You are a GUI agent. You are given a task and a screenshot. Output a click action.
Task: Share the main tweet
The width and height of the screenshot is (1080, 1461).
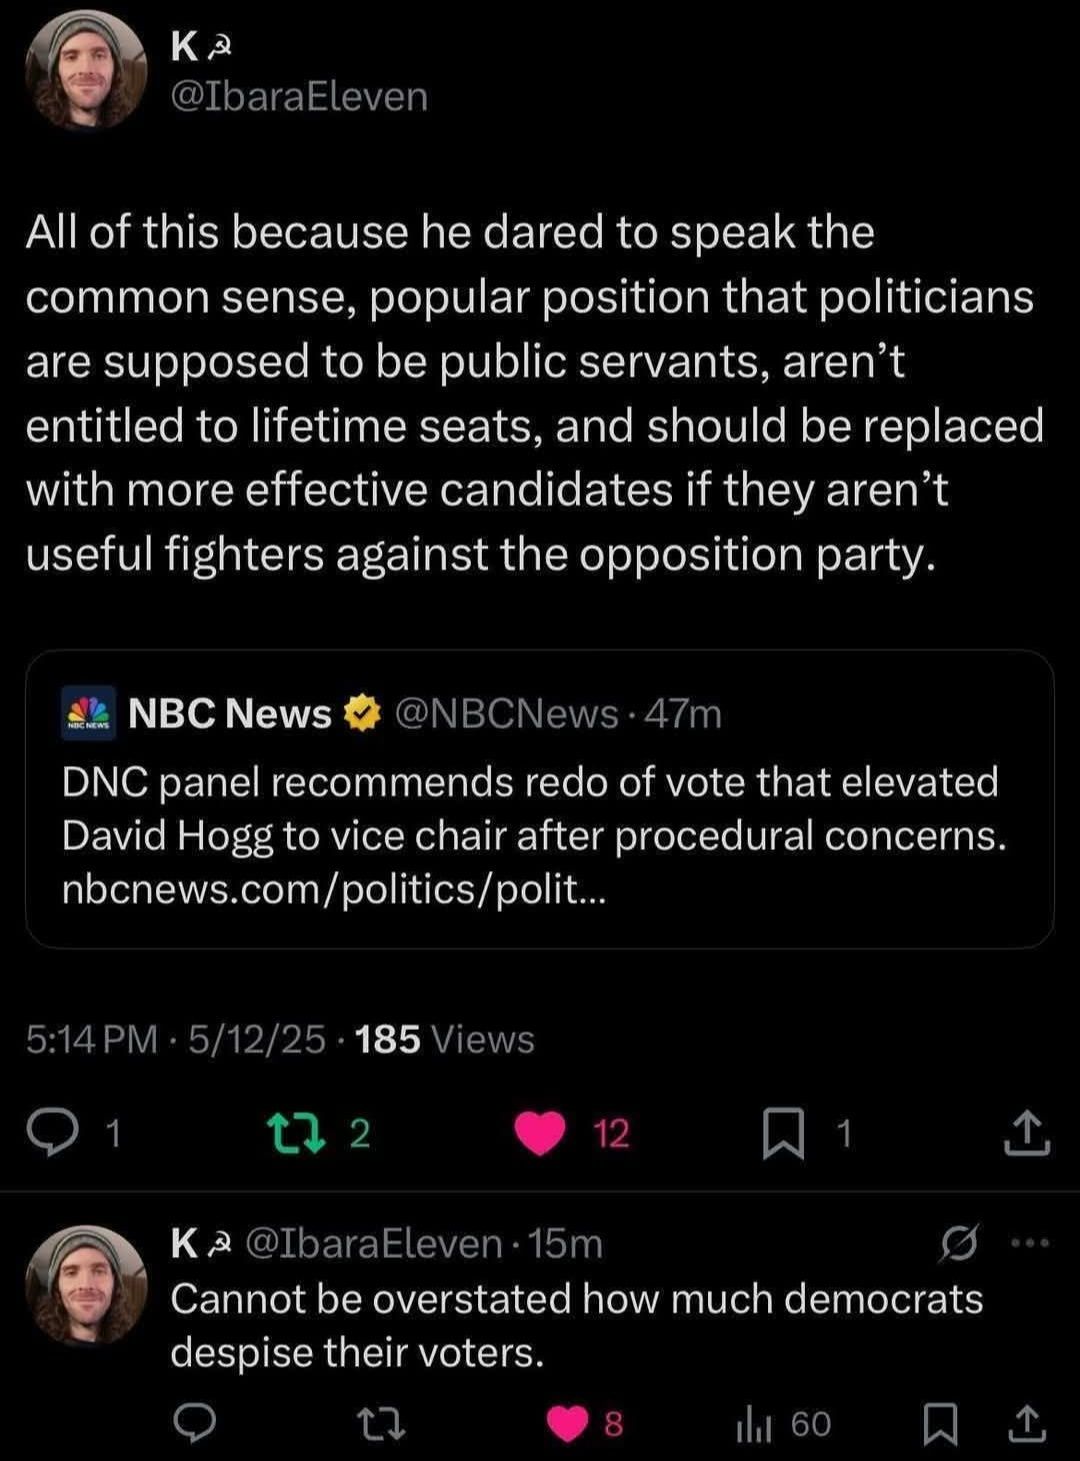click(1026, 1134)
